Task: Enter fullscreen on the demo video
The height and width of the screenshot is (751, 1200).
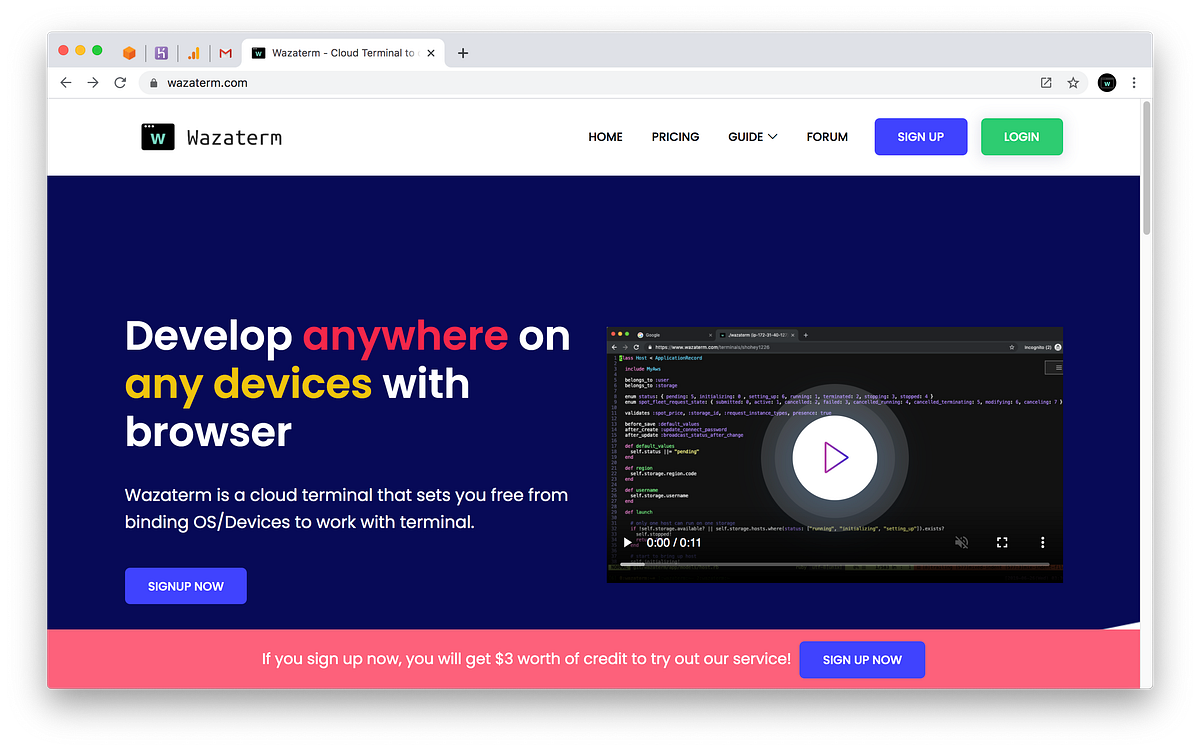Action: tap(1002, 541)
